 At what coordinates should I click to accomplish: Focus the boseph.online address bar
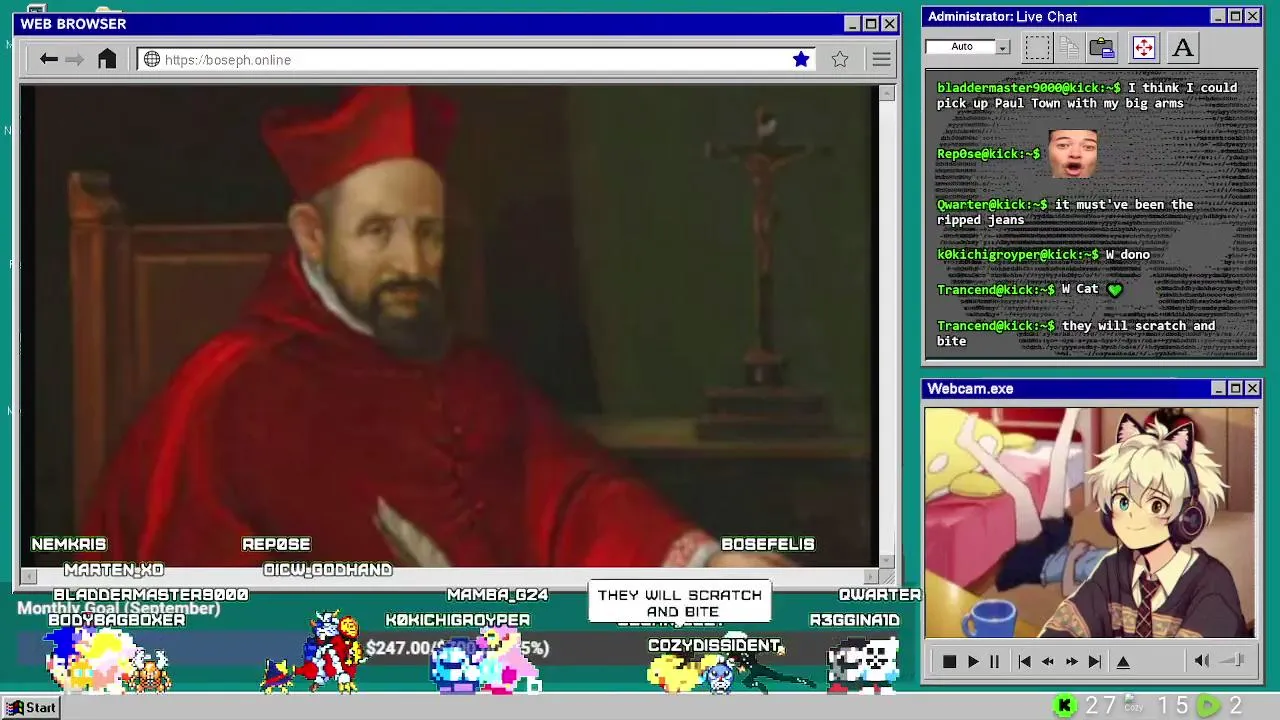tap(475, 60)
